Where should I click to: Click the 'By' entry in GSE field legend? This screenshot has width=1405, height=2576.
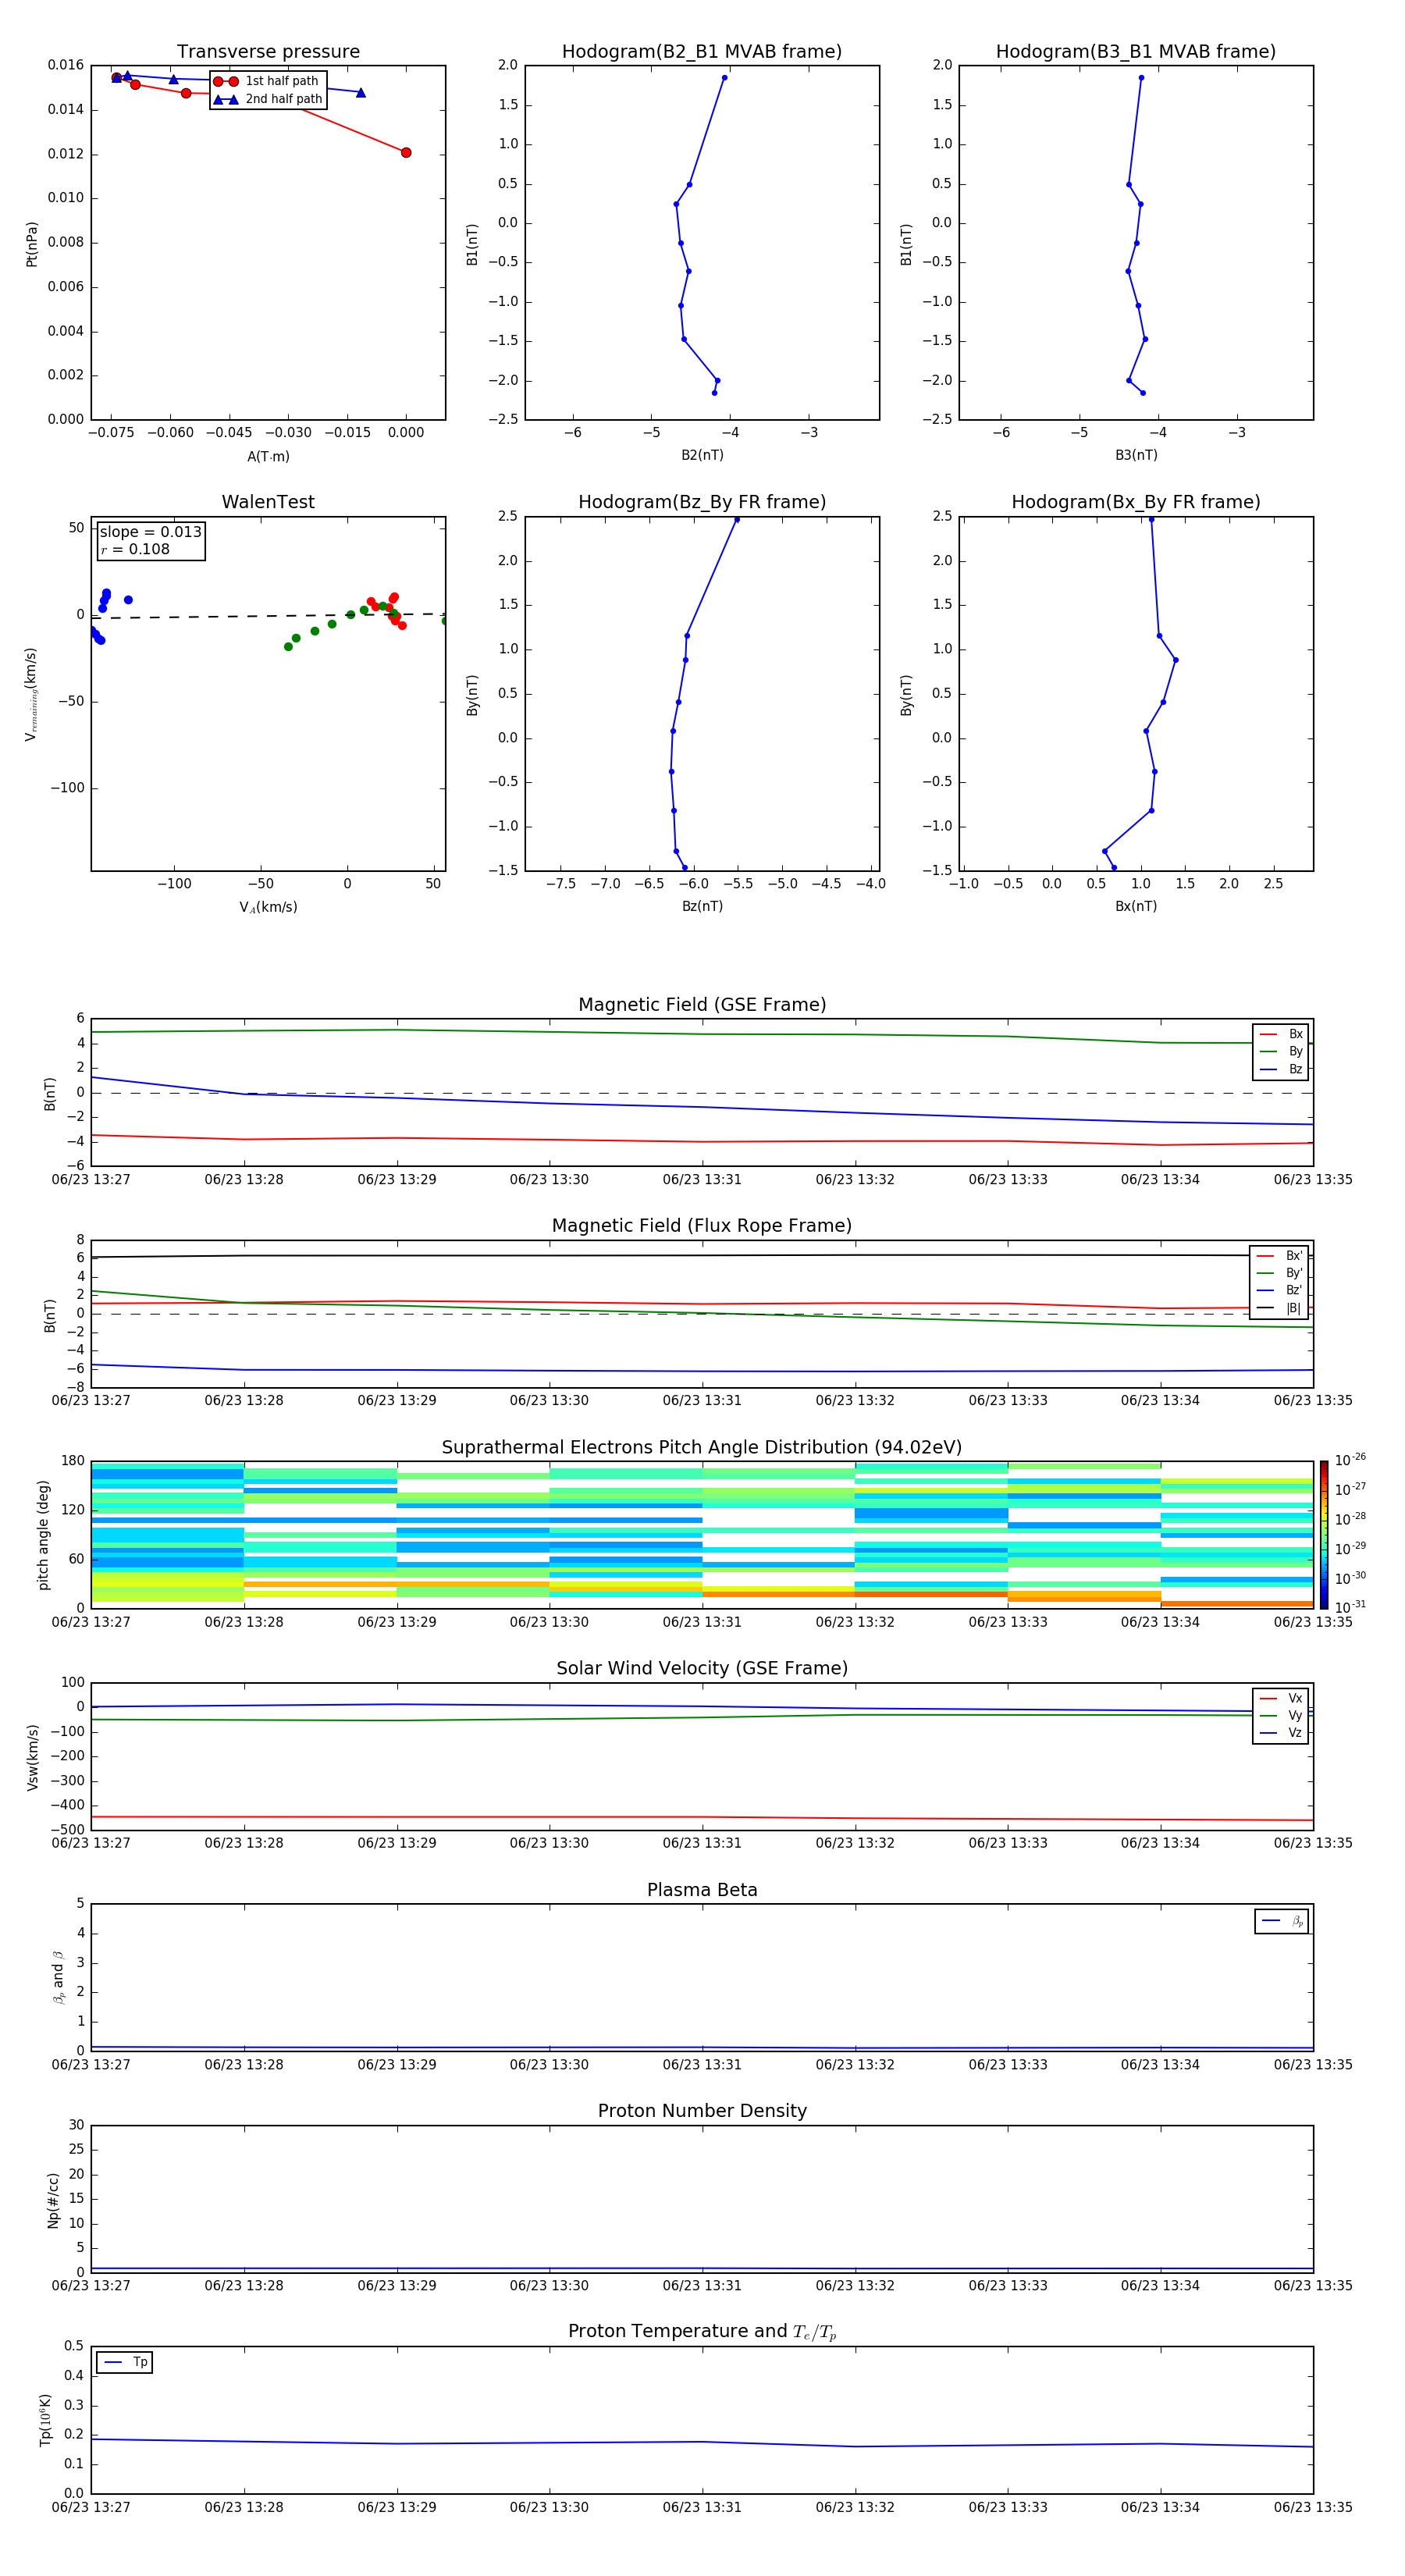1281,1051
